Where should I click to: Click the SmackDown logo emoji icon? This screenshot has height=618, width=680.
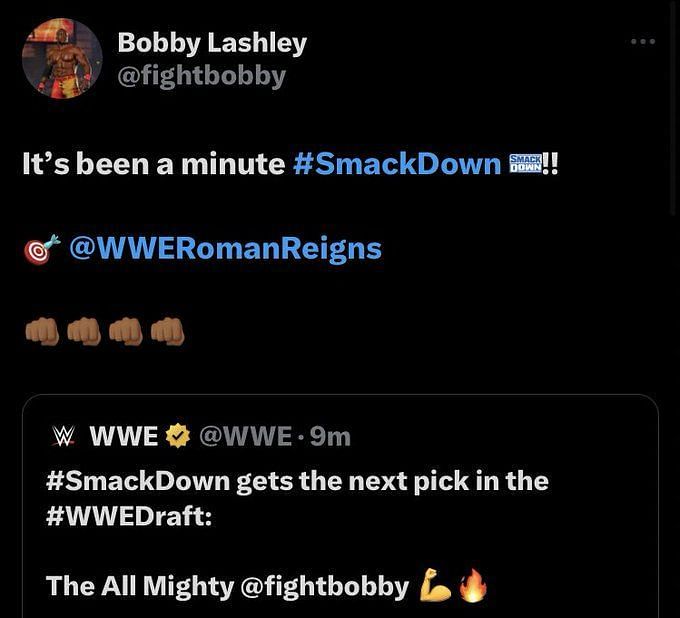click(525, 163)
